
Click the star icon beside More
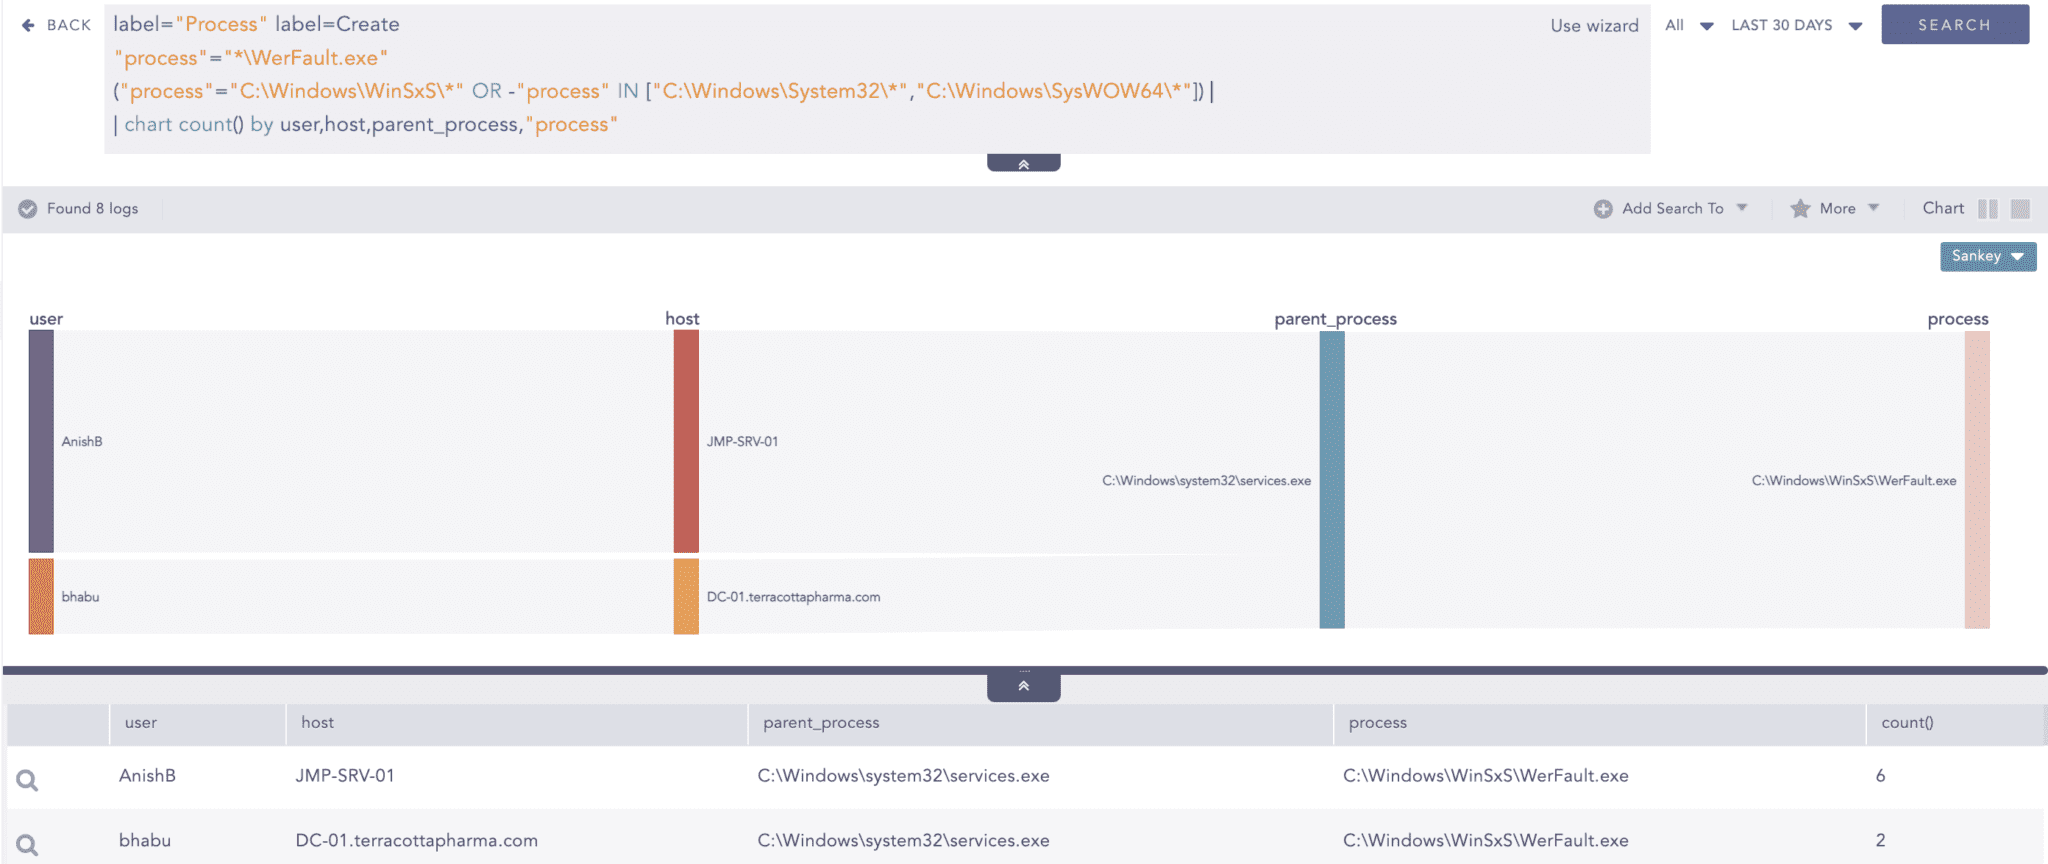click(1800, 209)
